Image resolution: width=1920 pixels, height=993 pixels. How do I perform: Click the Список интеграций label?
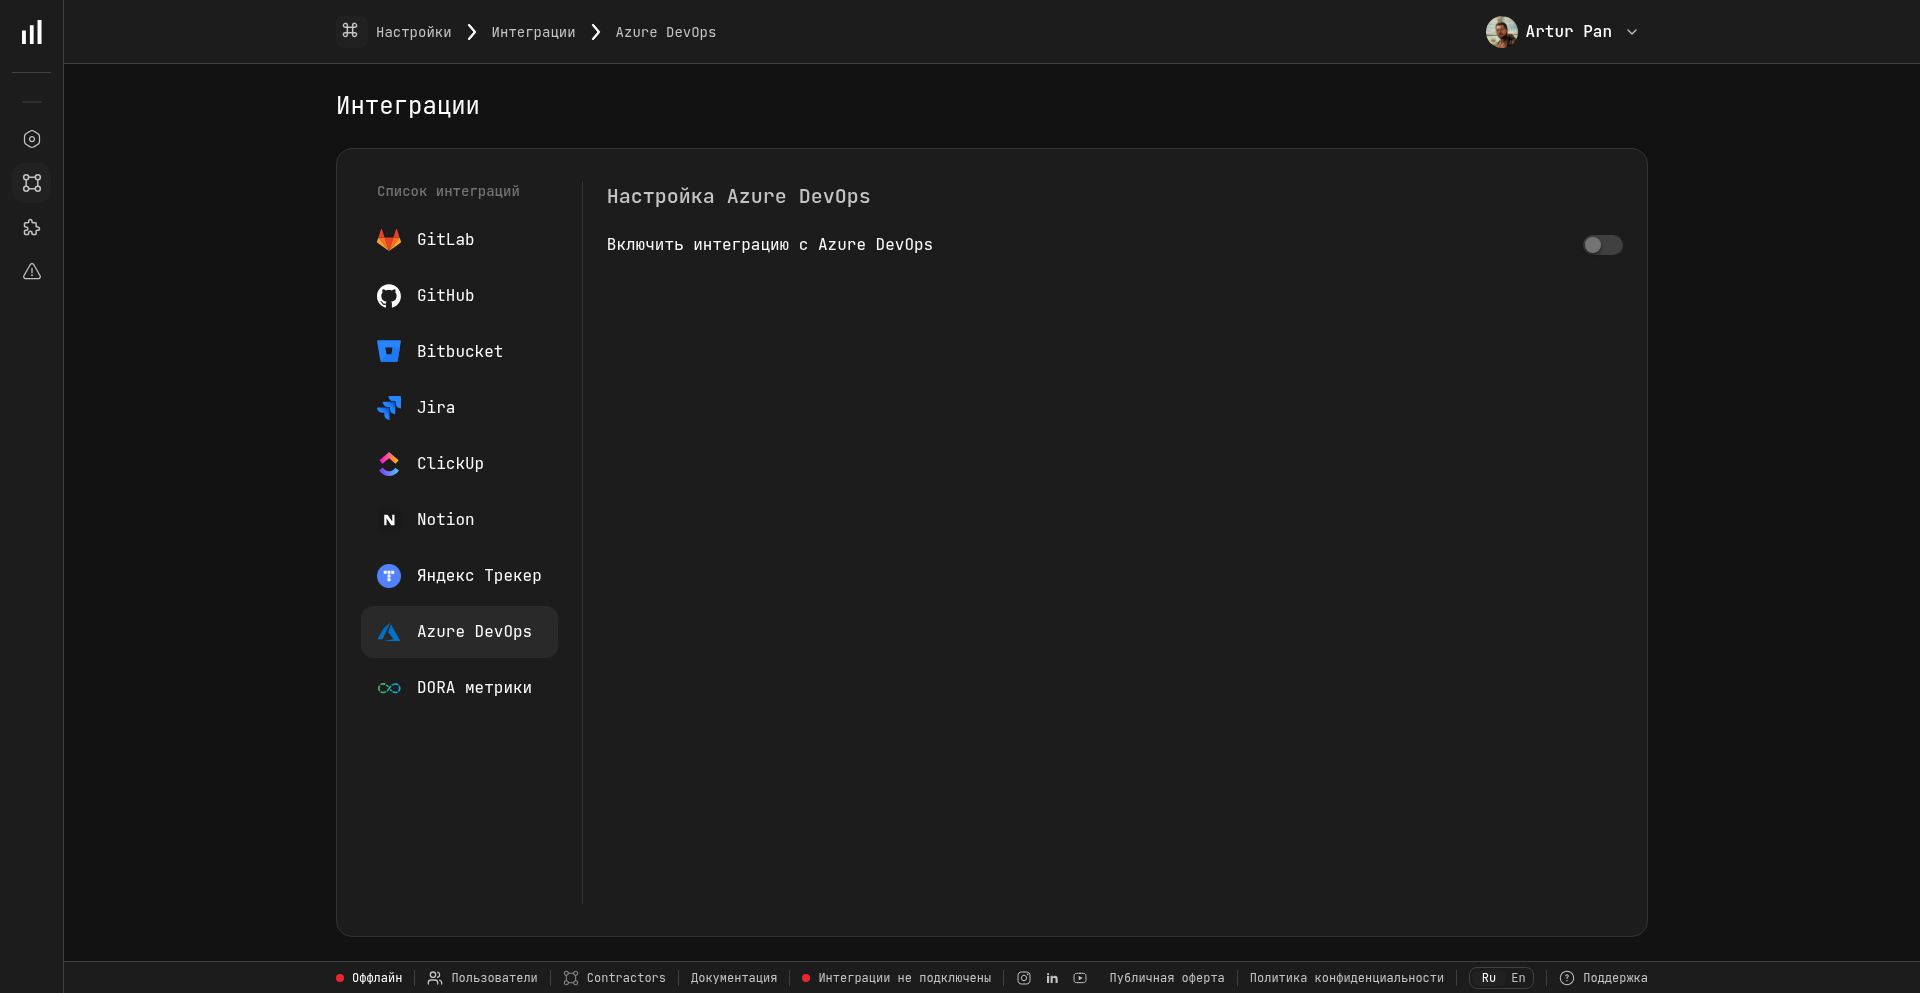pos(448,191)
